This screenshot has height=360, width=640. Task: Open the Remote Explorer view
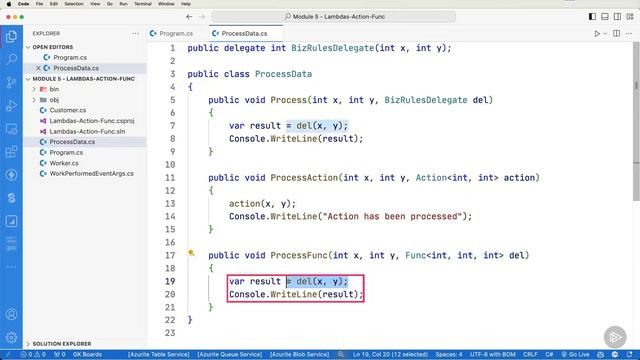(11, 129)
